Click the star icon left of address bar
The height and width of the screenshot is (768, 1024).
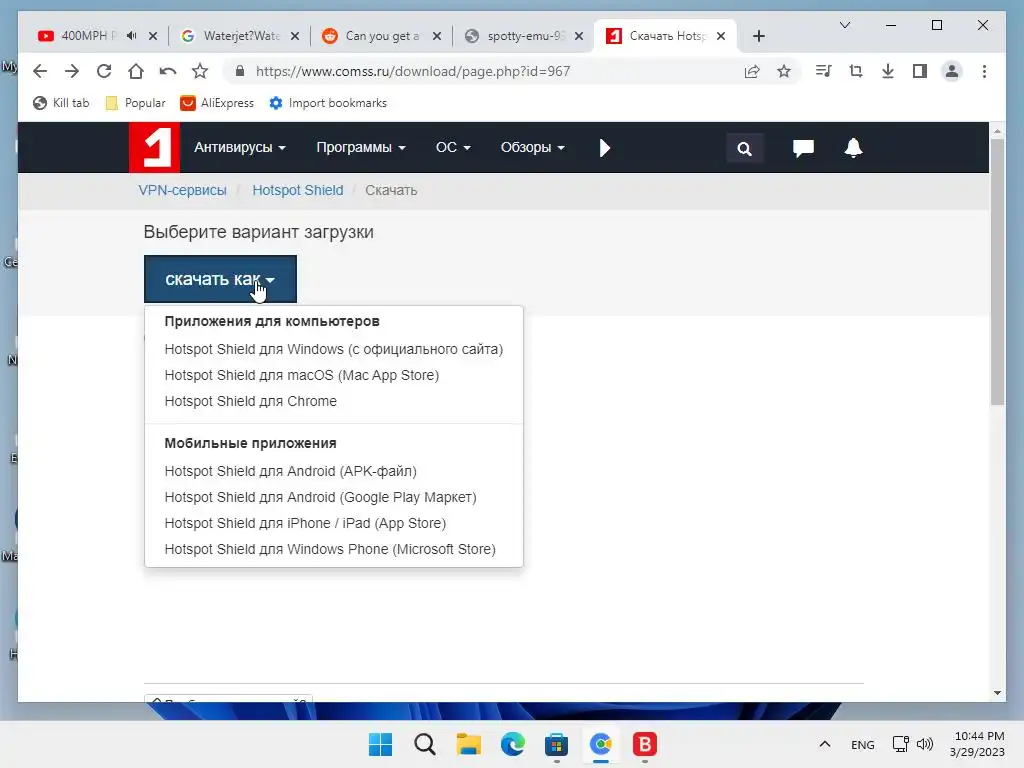tap(200, 71)
